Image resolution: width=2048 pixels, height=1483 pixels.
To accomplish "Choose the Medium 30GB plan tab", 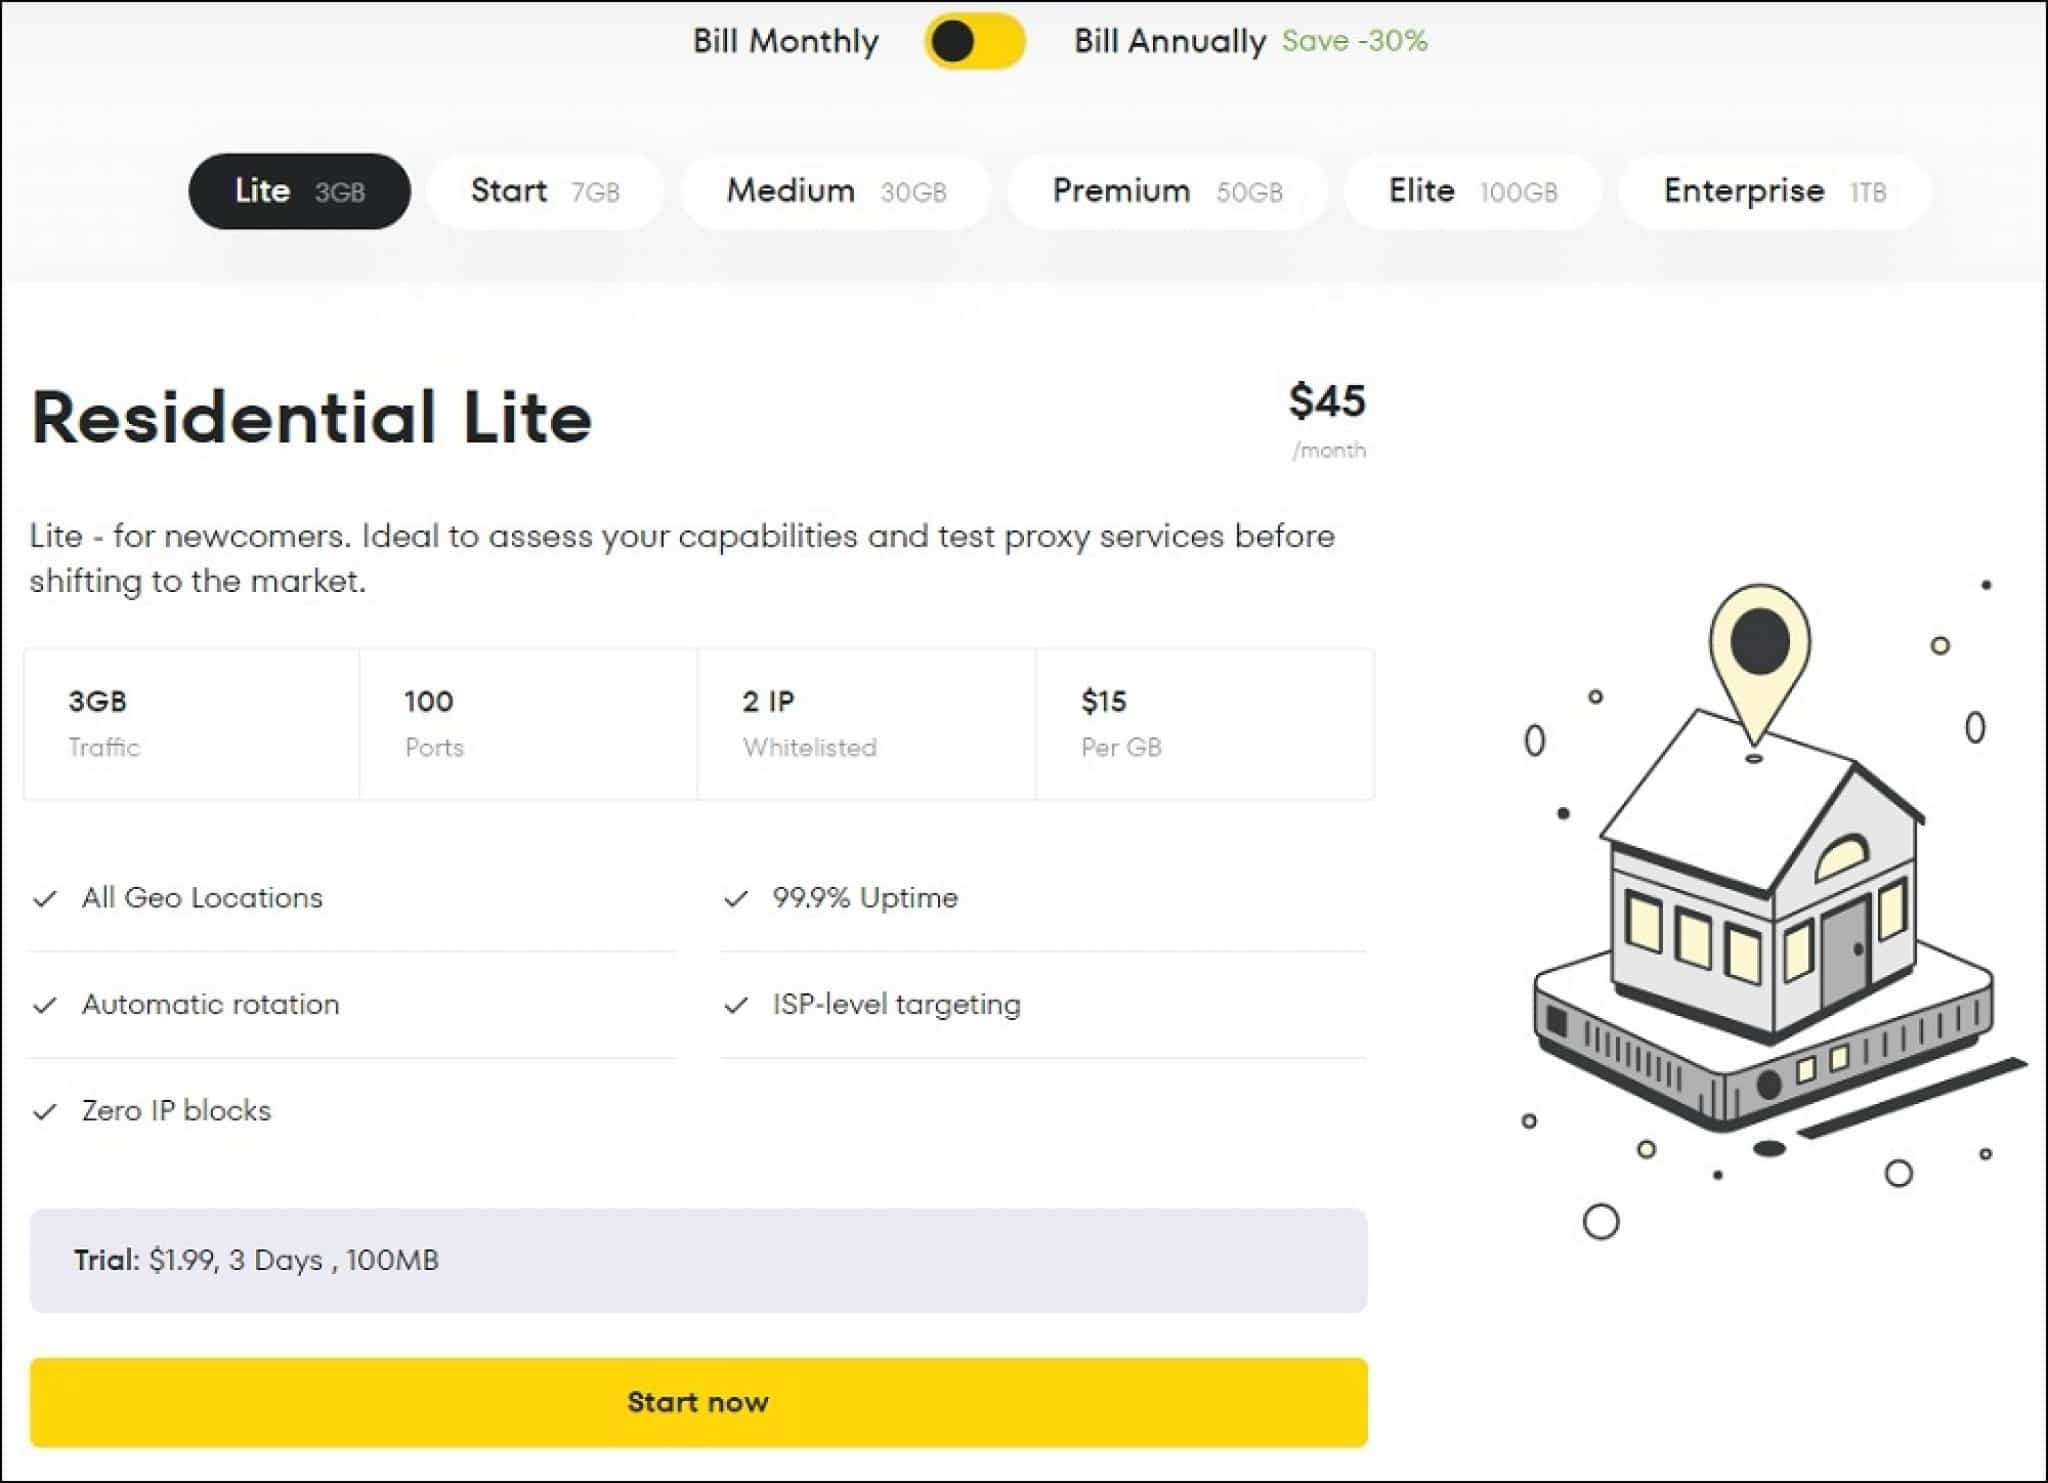I will tap(836, 191).
